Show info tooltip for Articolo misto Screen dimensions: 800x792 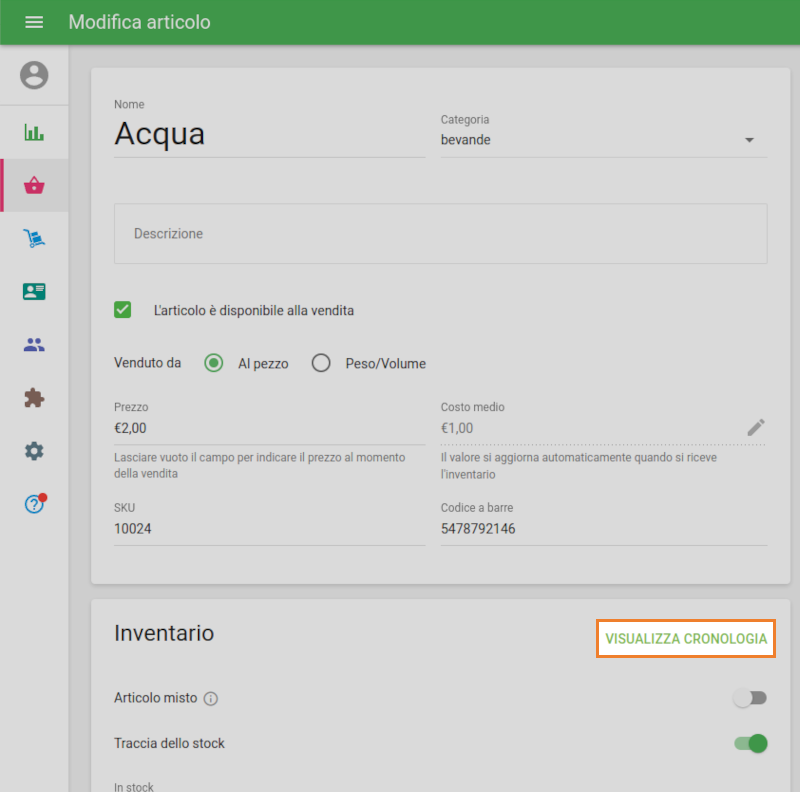point(211,698)
